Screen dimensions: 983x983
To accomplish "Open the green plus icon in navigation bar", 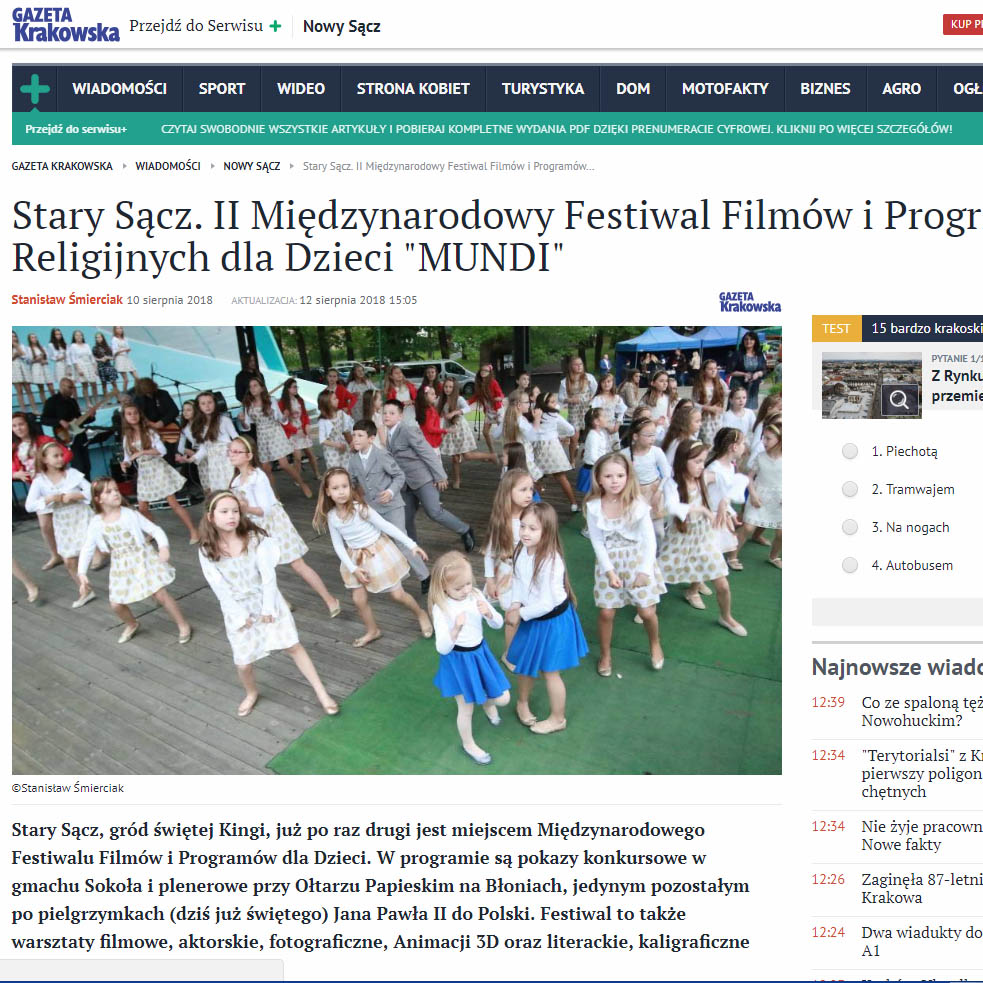I will pos(34,88).
